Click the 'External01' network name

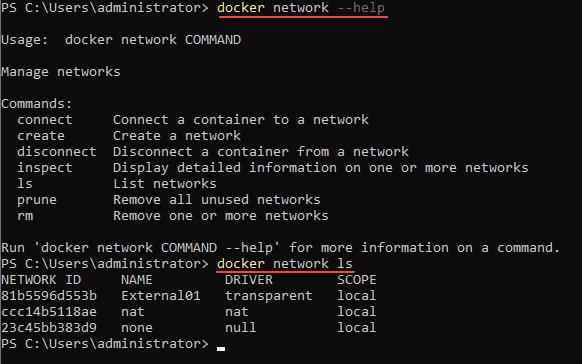click(161, 296)
